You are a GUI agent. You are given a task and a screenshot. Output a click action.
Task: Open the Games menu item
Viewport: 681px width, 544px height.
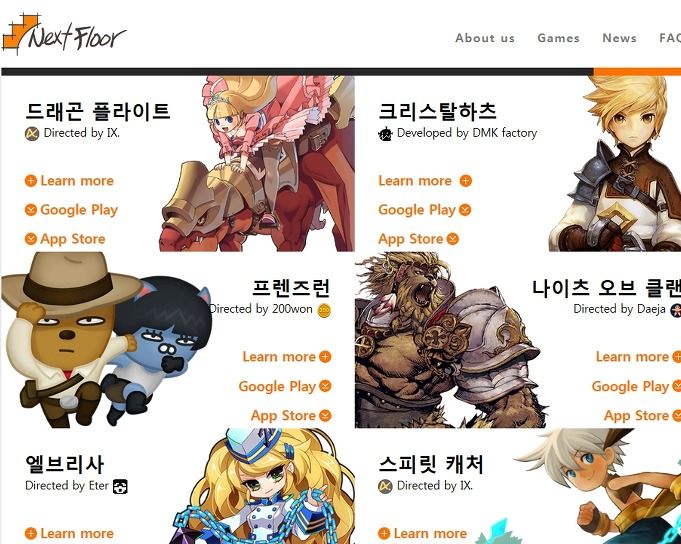(x=559, y=38)
